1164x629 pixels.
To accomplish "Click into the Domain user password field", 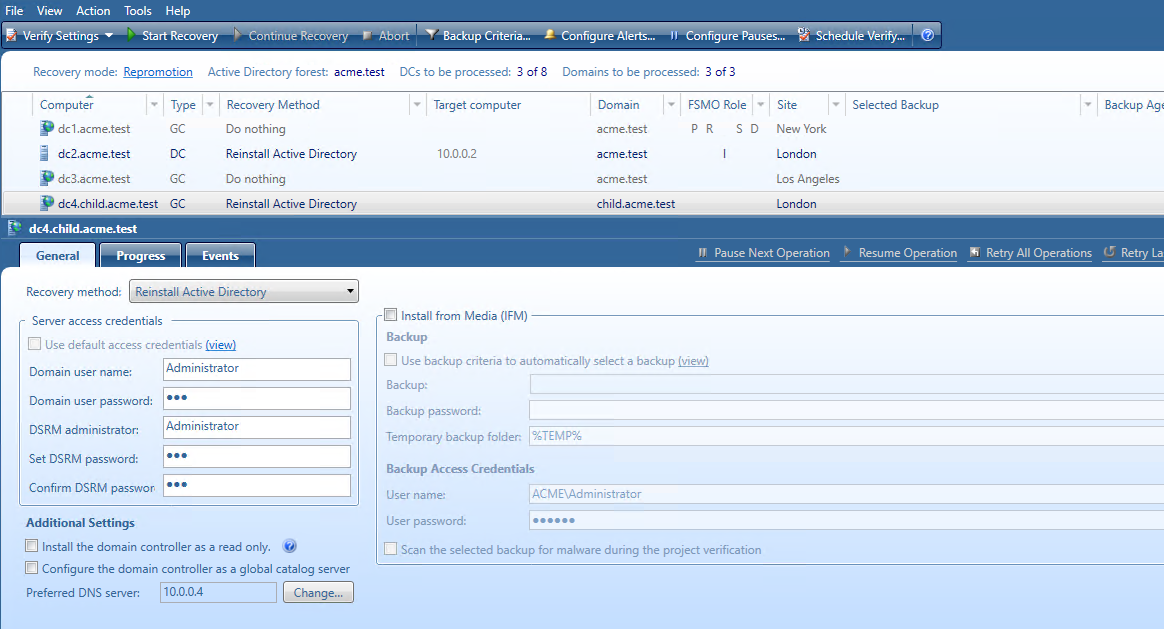I will (x=257, y=398).
